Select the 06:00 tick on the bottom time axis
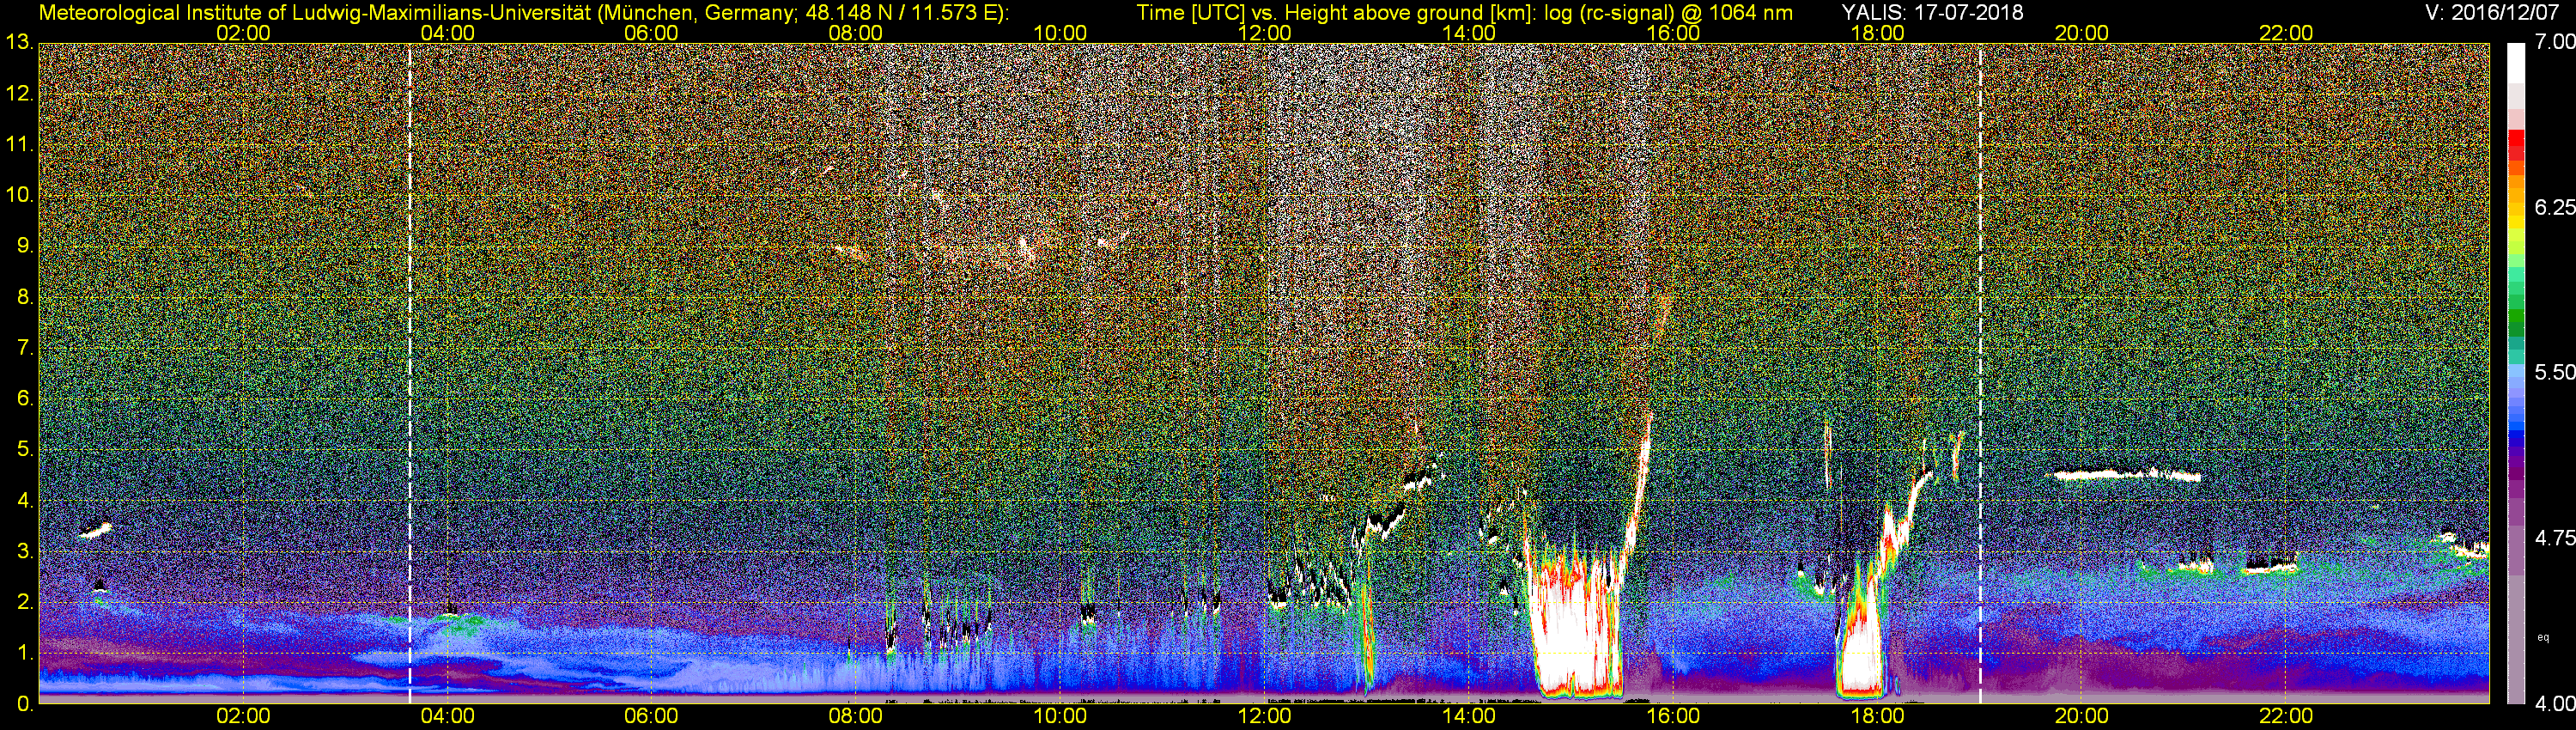 (x=651, y=716)
